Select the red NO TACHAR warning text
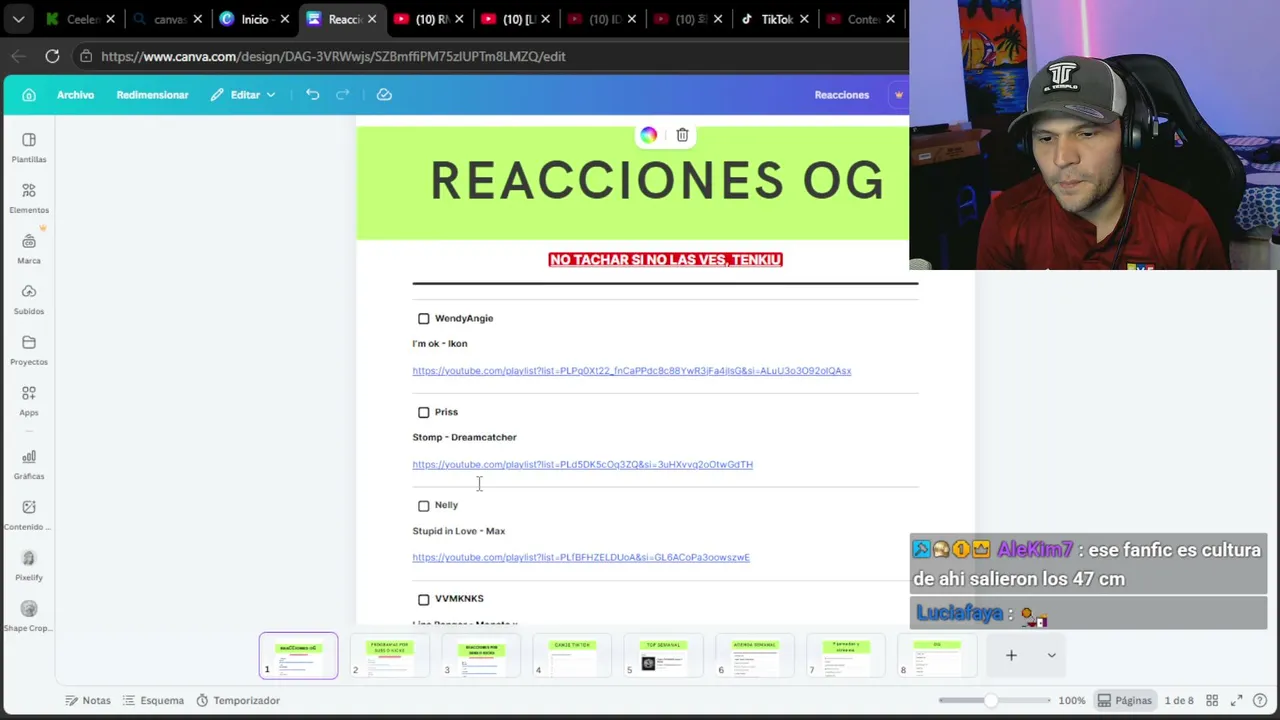1280x720 pixels. tap(665, 259)
